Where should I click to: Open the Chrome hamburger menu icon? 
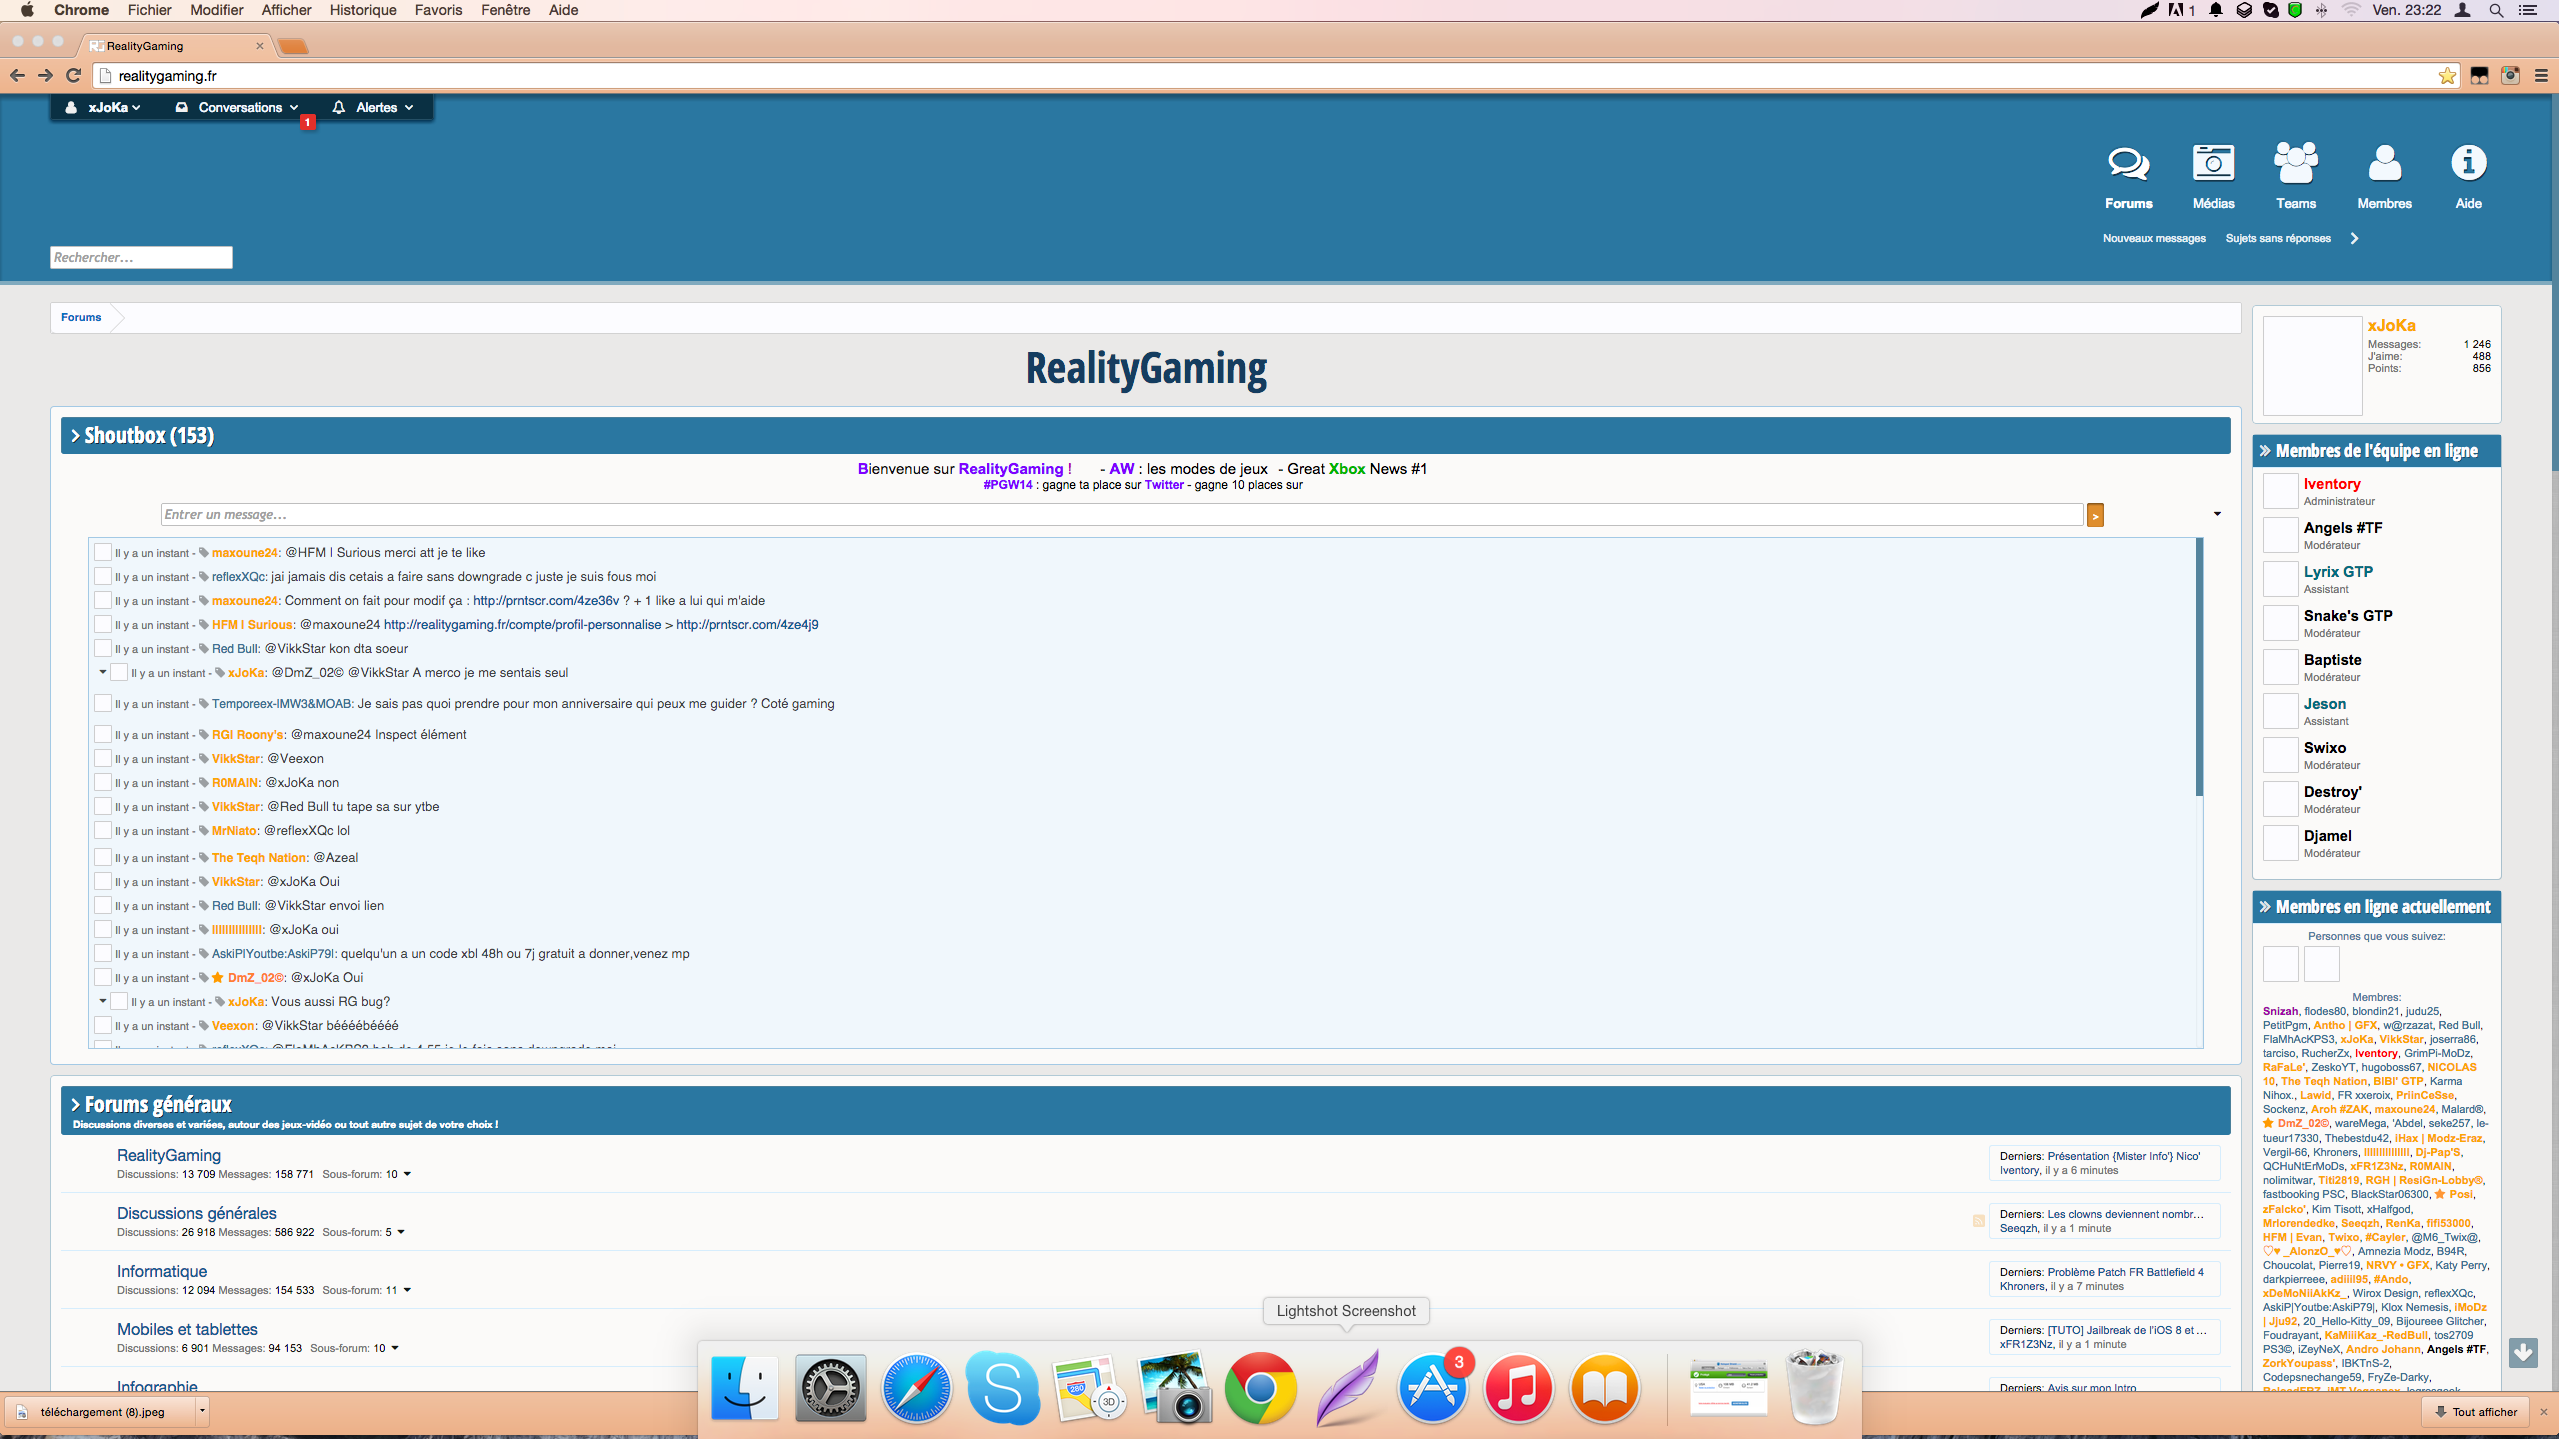(2541, 76)
